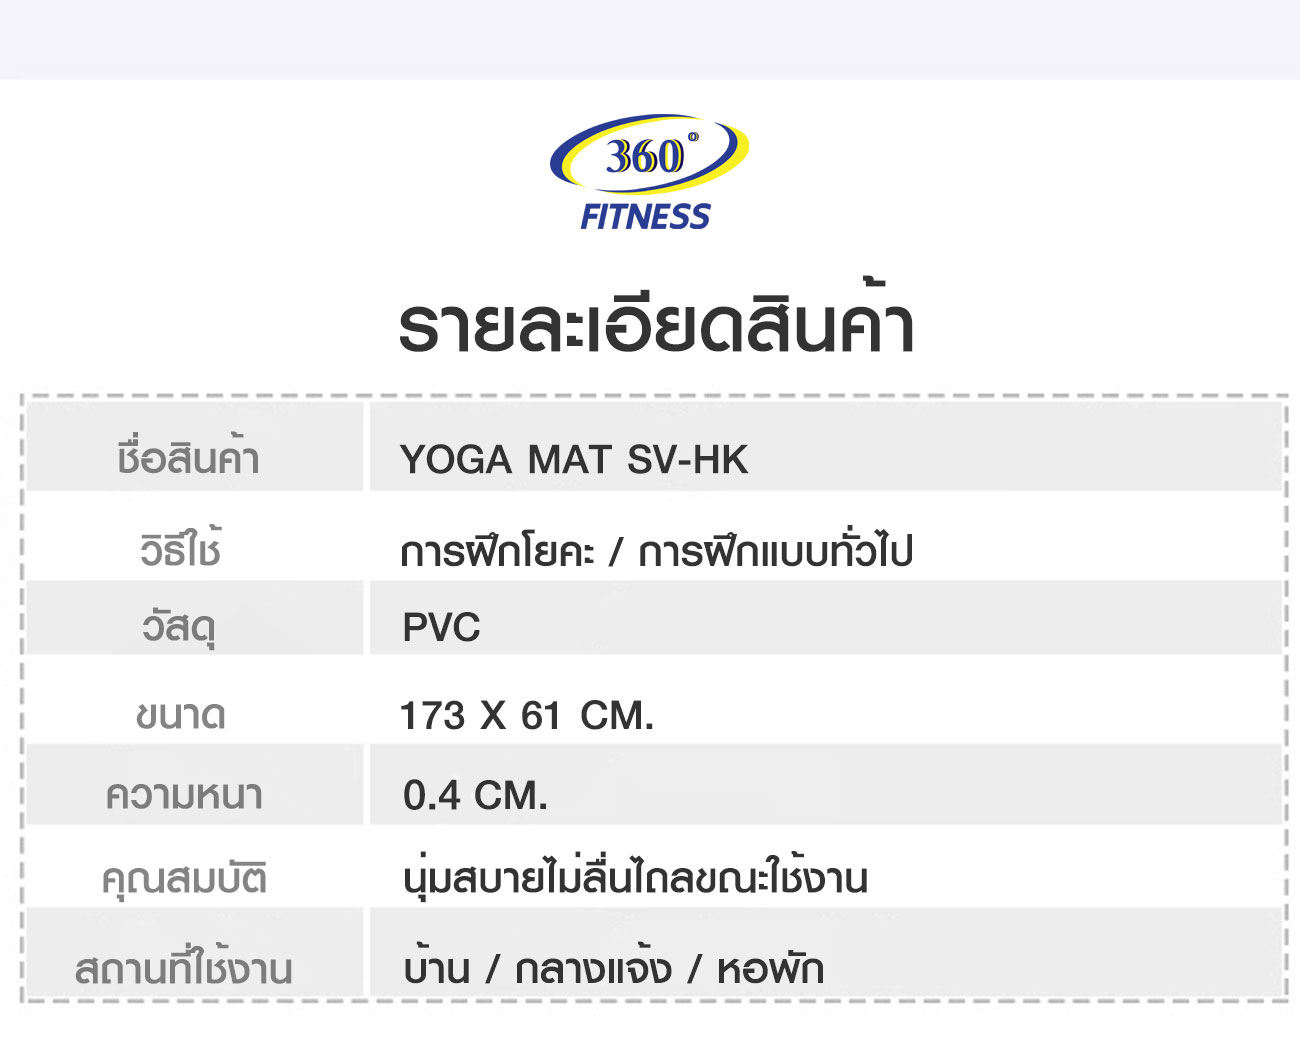Select the วิธีใช้ label
1300x1038 pixels.
[180, 549]
